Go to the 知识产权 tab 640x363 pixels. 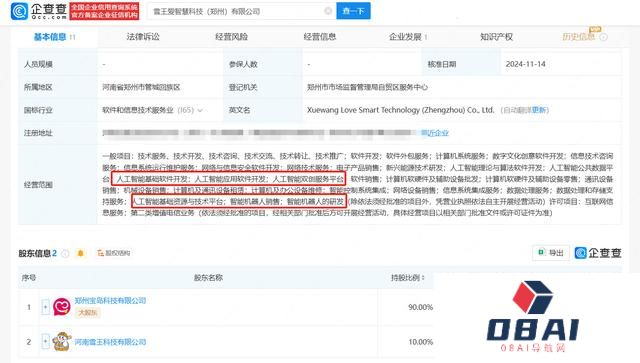(496, 37)
